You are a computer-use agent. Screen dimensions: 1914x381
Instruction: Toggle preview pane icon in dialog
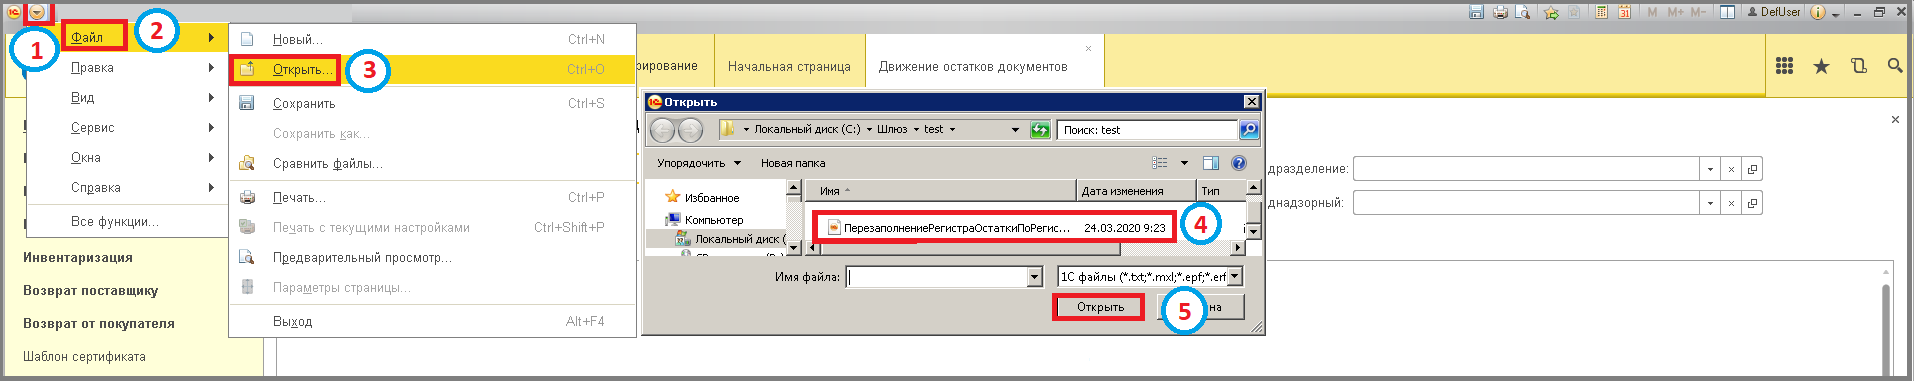[1211, 163]
